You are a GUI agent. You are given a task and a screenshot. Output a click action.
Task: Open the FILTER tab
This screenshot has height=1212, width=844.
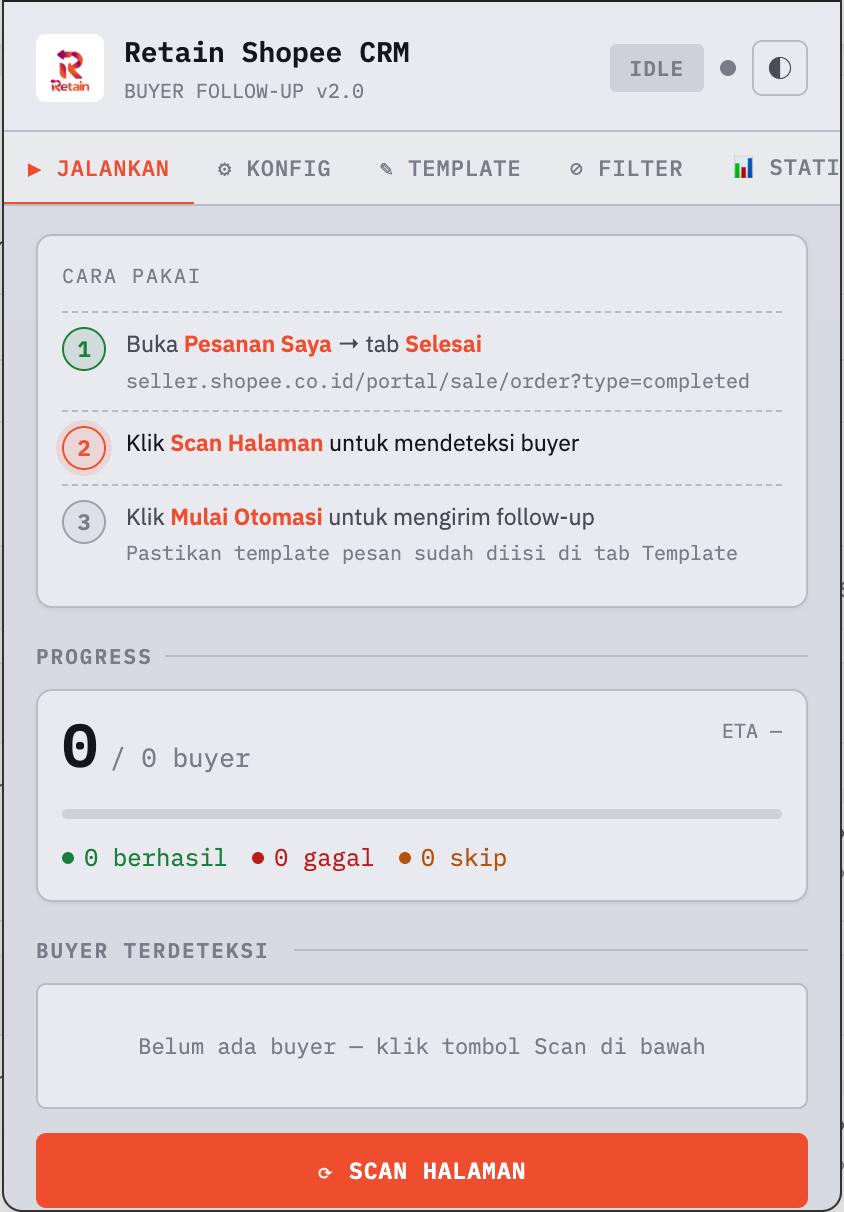[x=640, y=169]
